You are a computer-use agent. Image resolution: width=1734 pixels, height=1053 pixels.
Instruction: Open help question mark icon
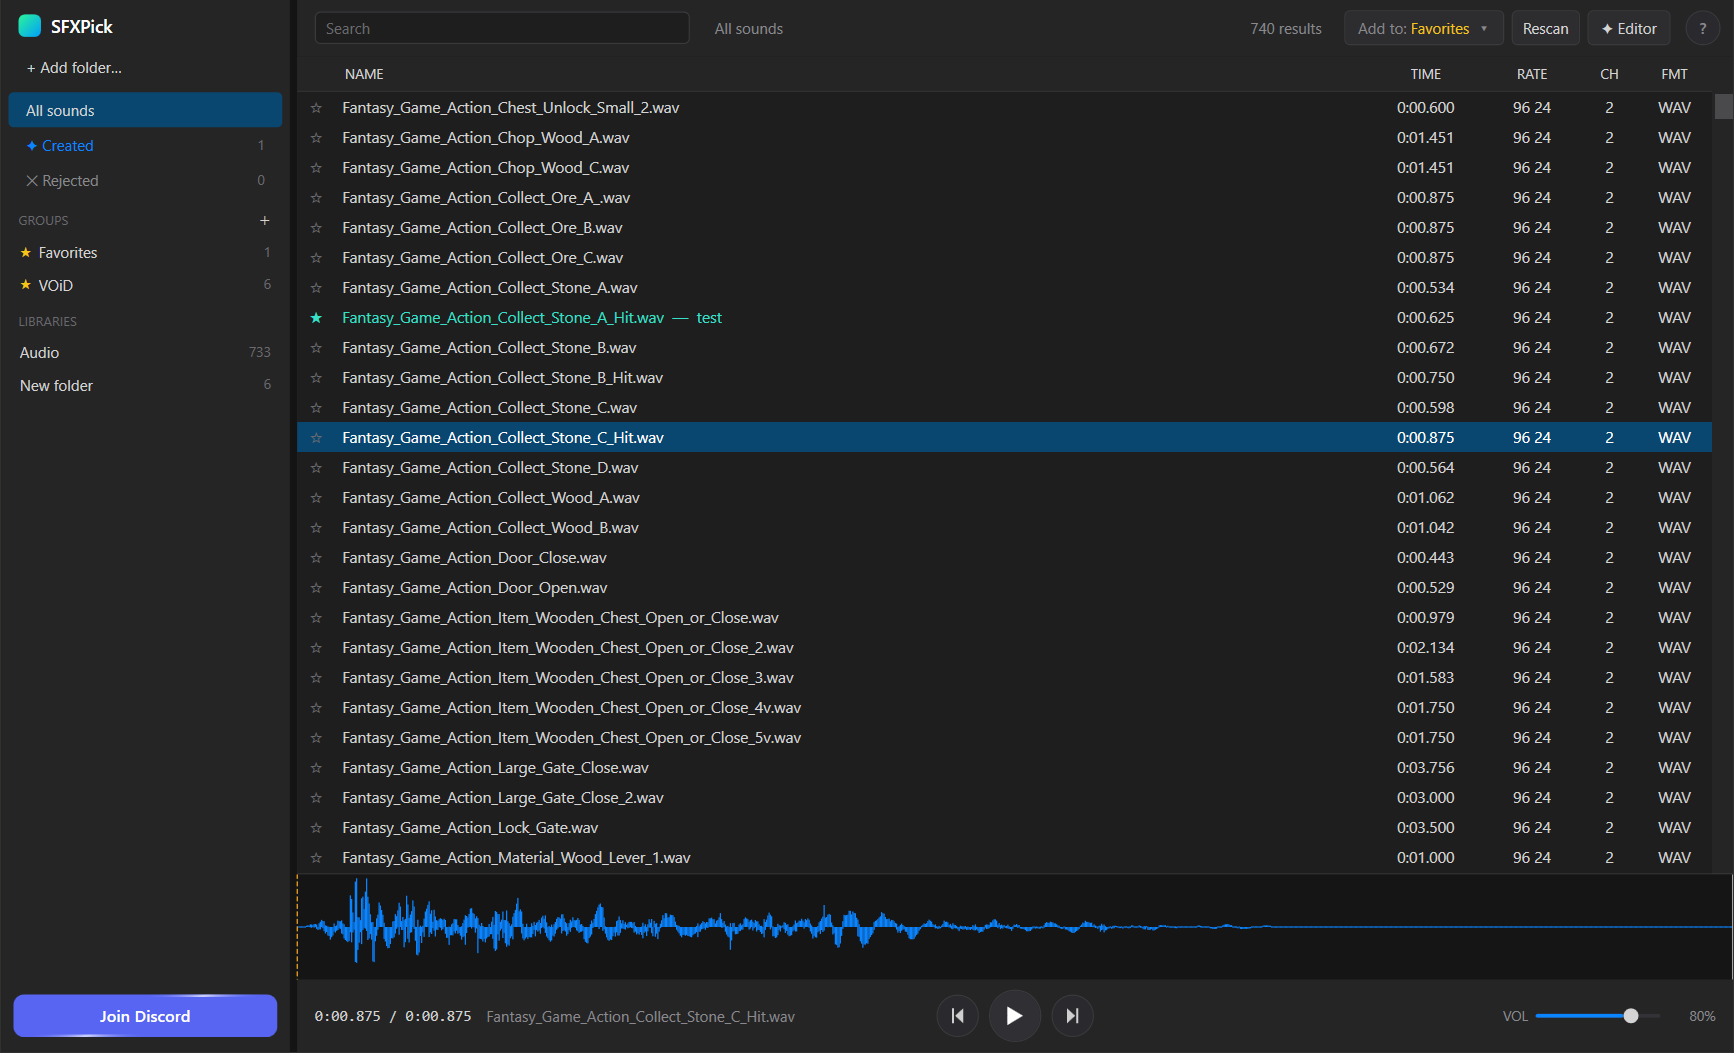[1702, 29]
